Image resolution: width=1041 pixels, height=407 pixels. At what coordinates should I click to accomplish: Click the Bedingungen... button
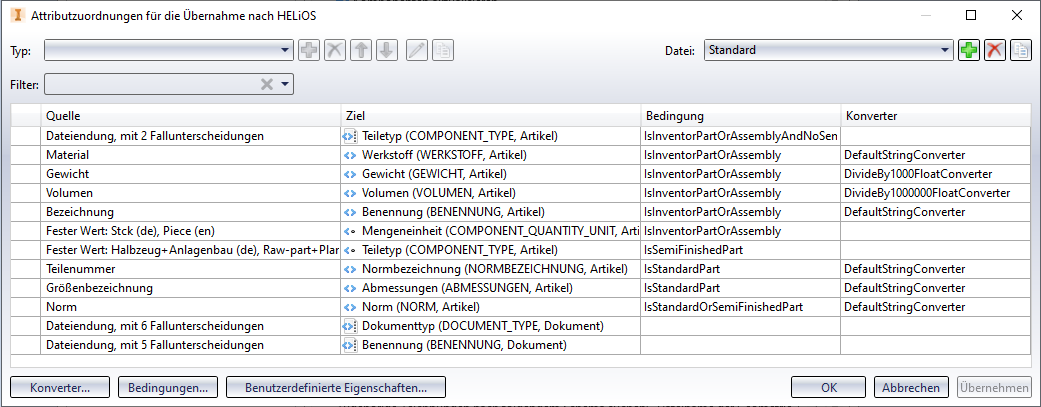[x=168, y=387]
